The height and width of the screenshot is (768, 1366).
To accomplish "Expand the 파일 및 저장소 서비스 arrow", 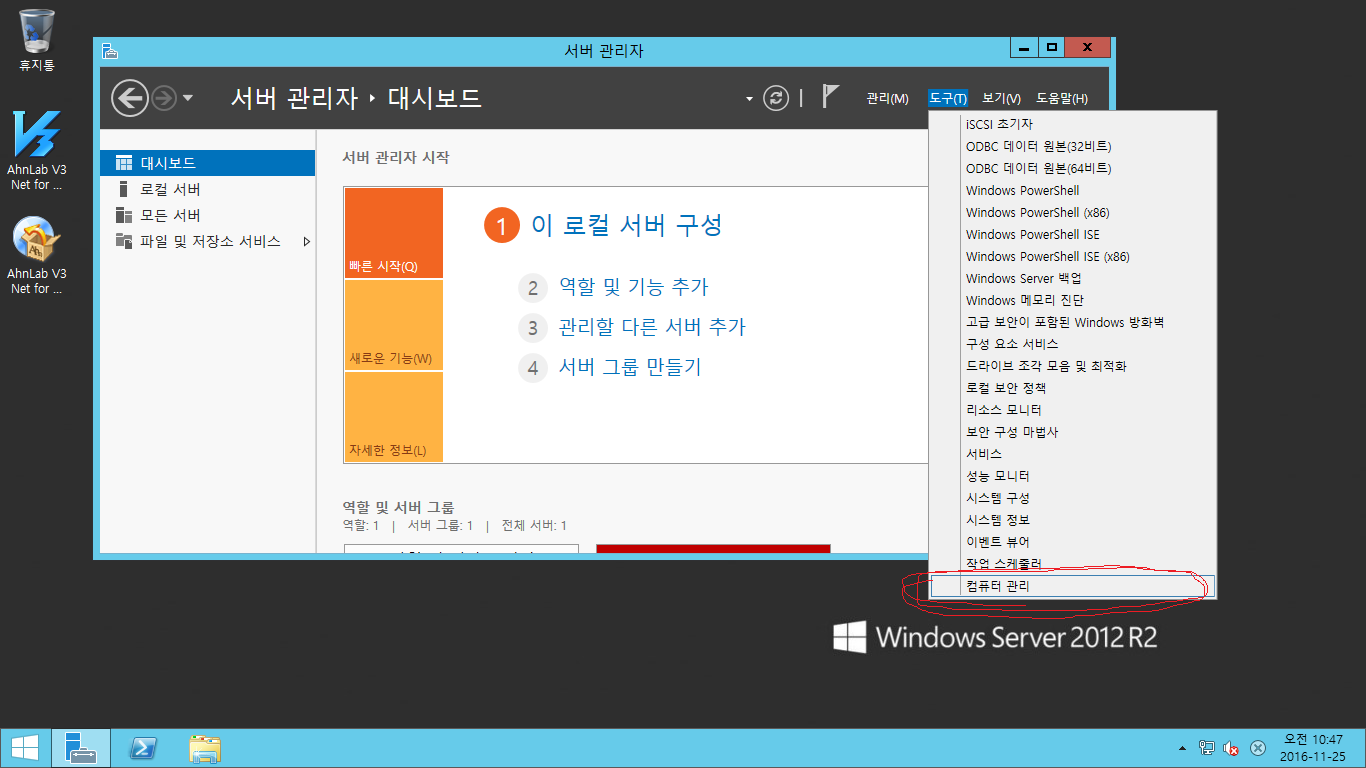I will pyautogui.click(x=306, y=241).
